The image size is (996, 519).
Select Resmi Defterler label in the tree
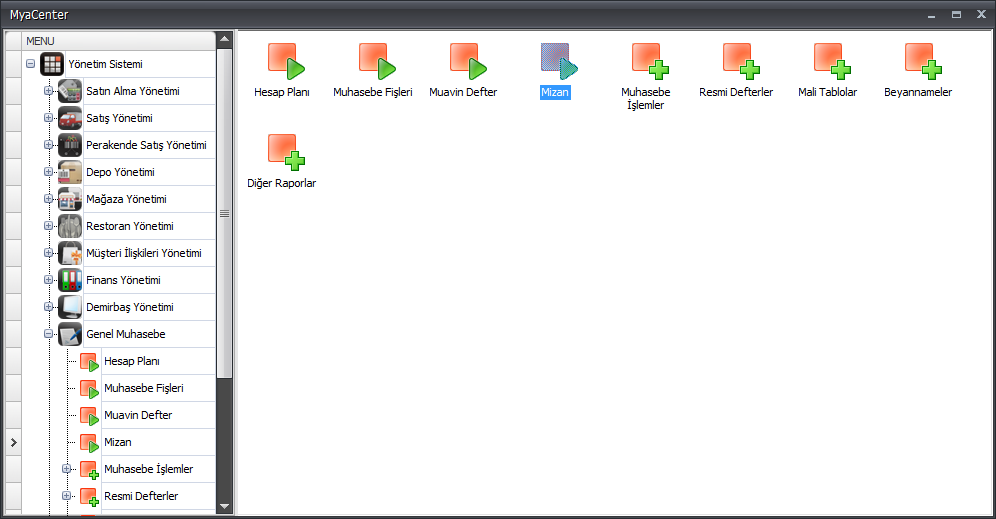(x=141, y=496)
